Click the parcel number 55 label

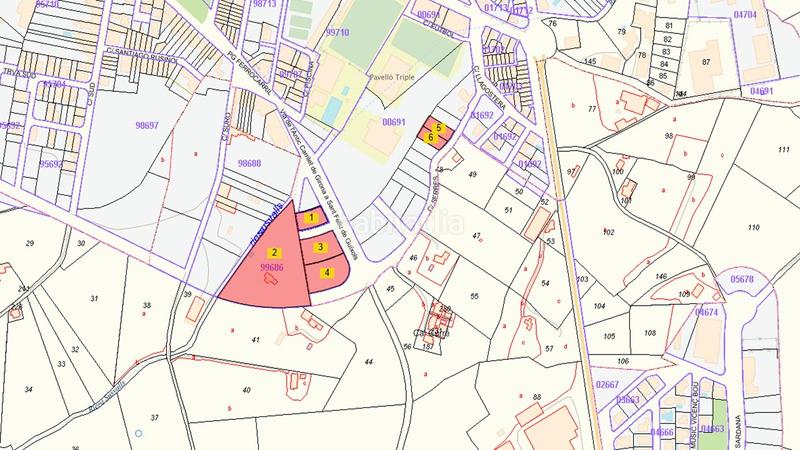pyautogui.click(x=474, y=297)
